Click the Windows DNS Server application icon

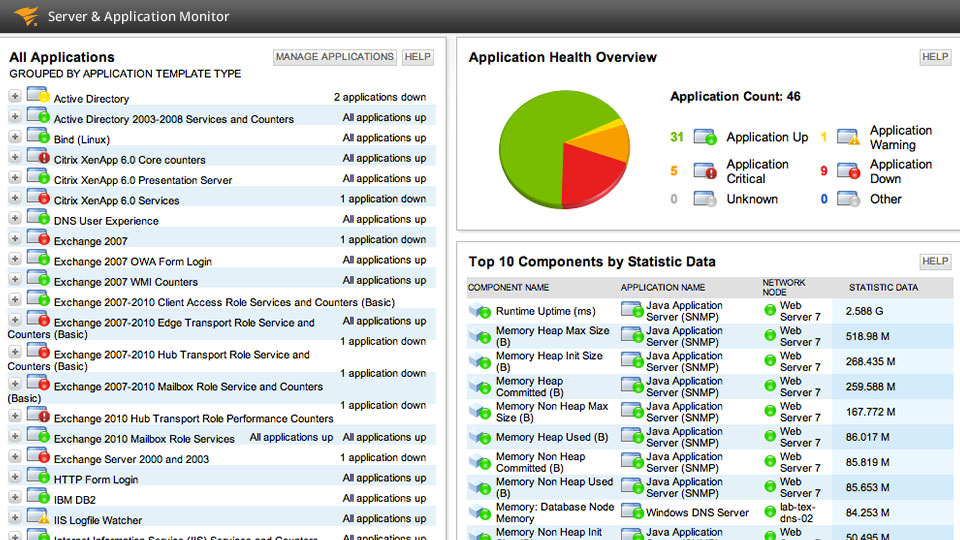click(x=632, y=512)
